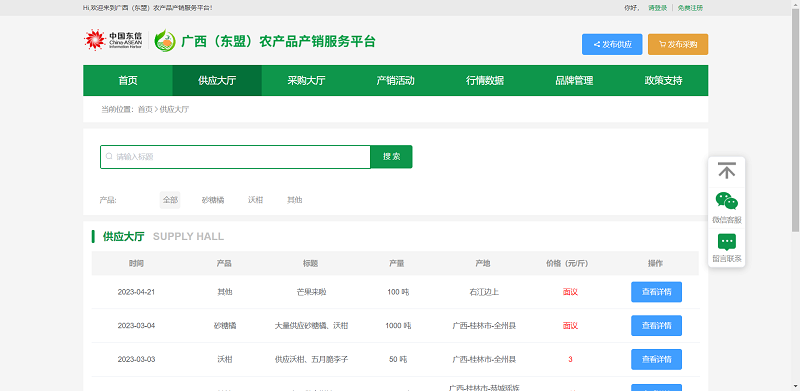Select the 供应大厅 nav tab
Image resolution: width=800 pixels, height=391 pixels.
coord(217,81)
